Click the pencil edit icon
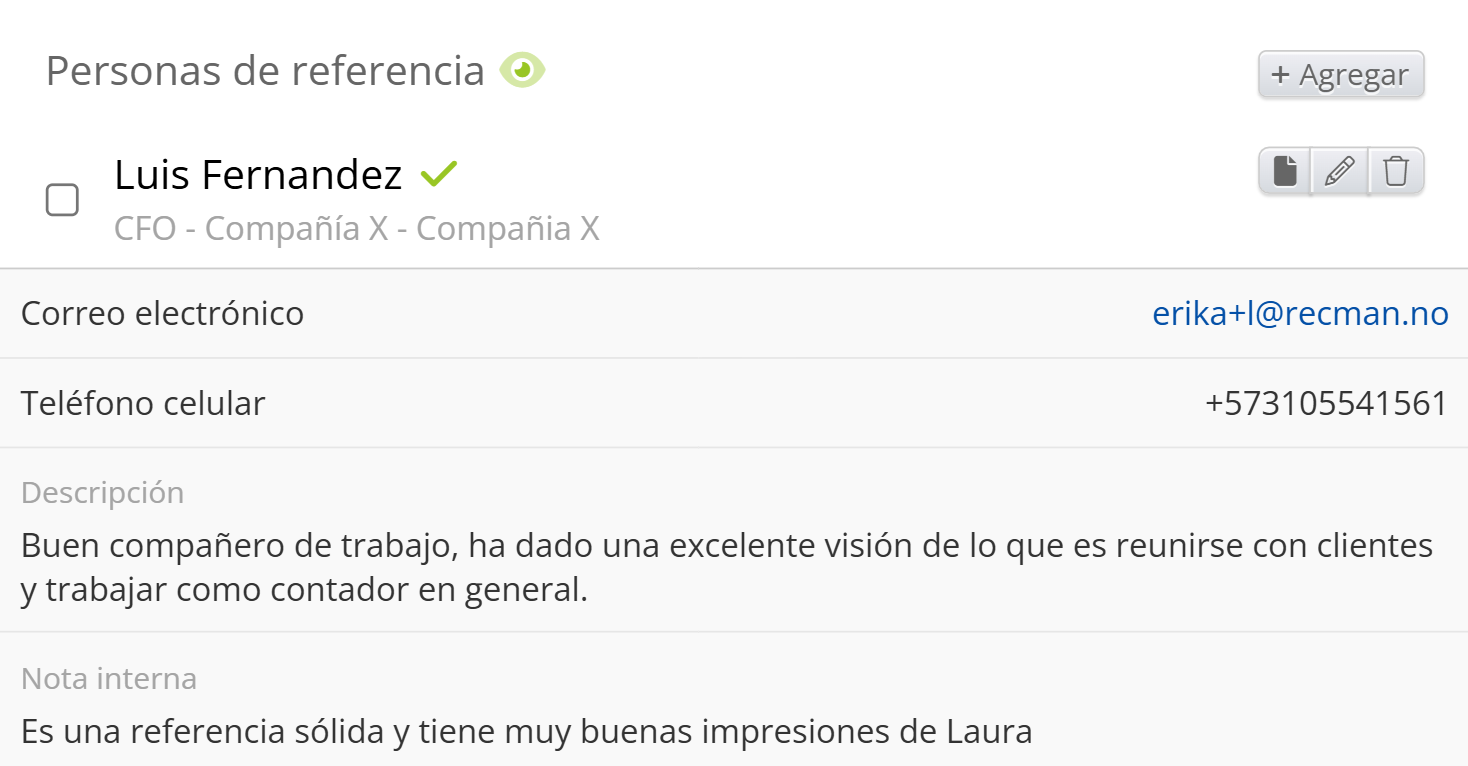1468x766 pixels. pyautogui.click(x=1340, y=172)
